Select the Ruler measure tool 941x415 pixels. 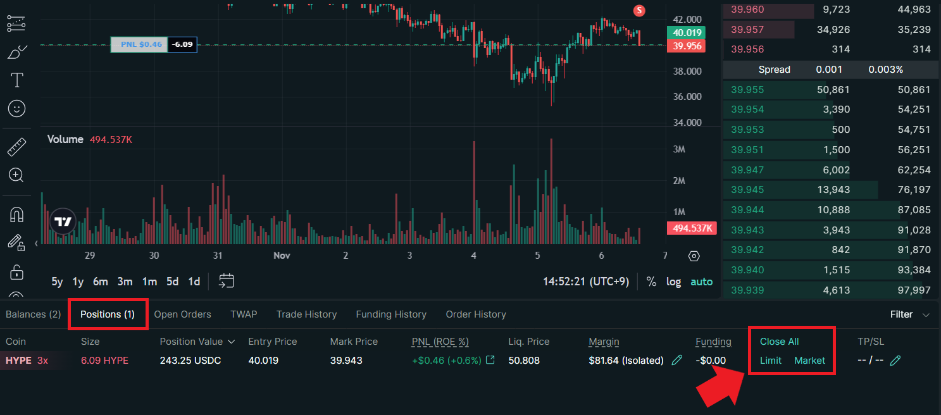[17, 148]
